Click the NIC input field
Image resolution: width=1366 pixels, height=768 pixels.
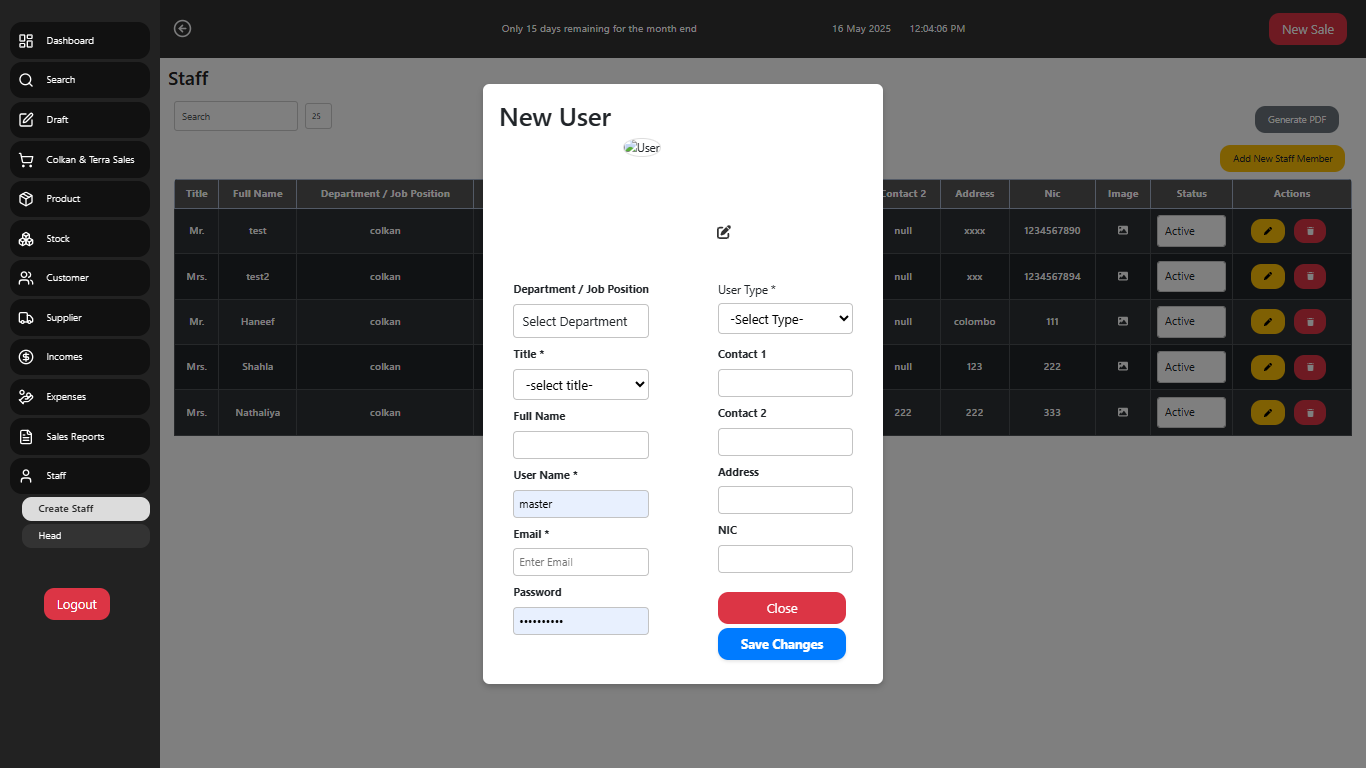click(x=786, y=559)
